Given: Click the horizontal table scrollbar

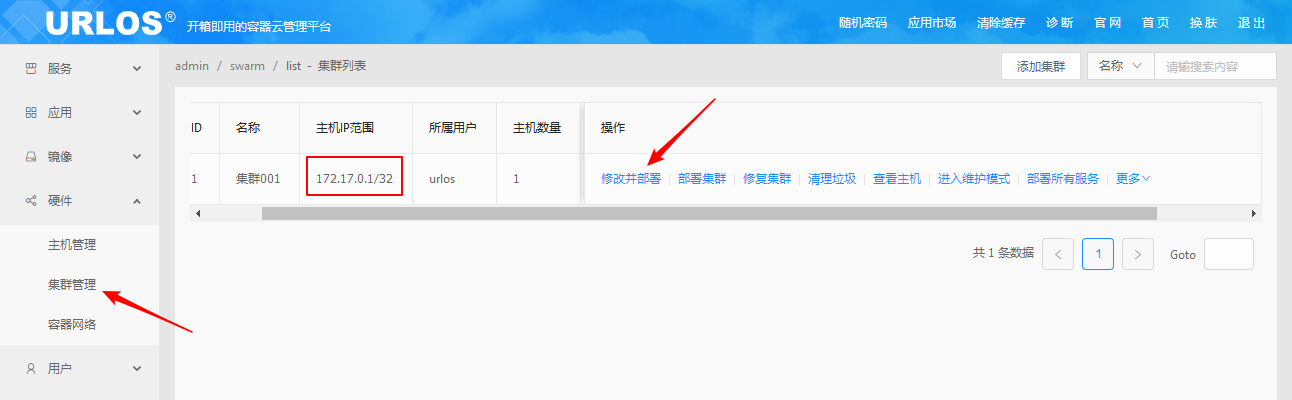Looking at the screenshot, I should [708, 213].
